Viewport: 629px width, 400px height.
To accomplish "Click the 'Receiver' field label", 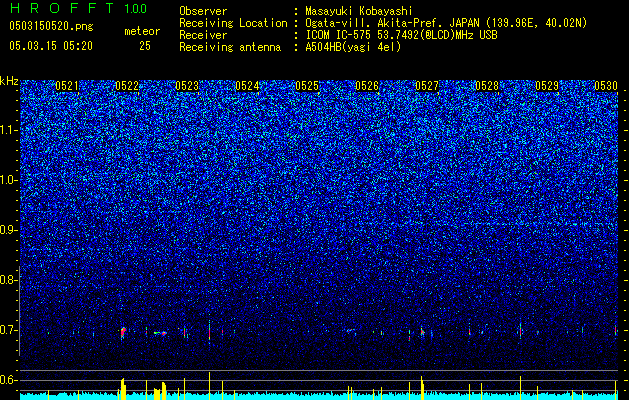I will [x=203, y=35].
